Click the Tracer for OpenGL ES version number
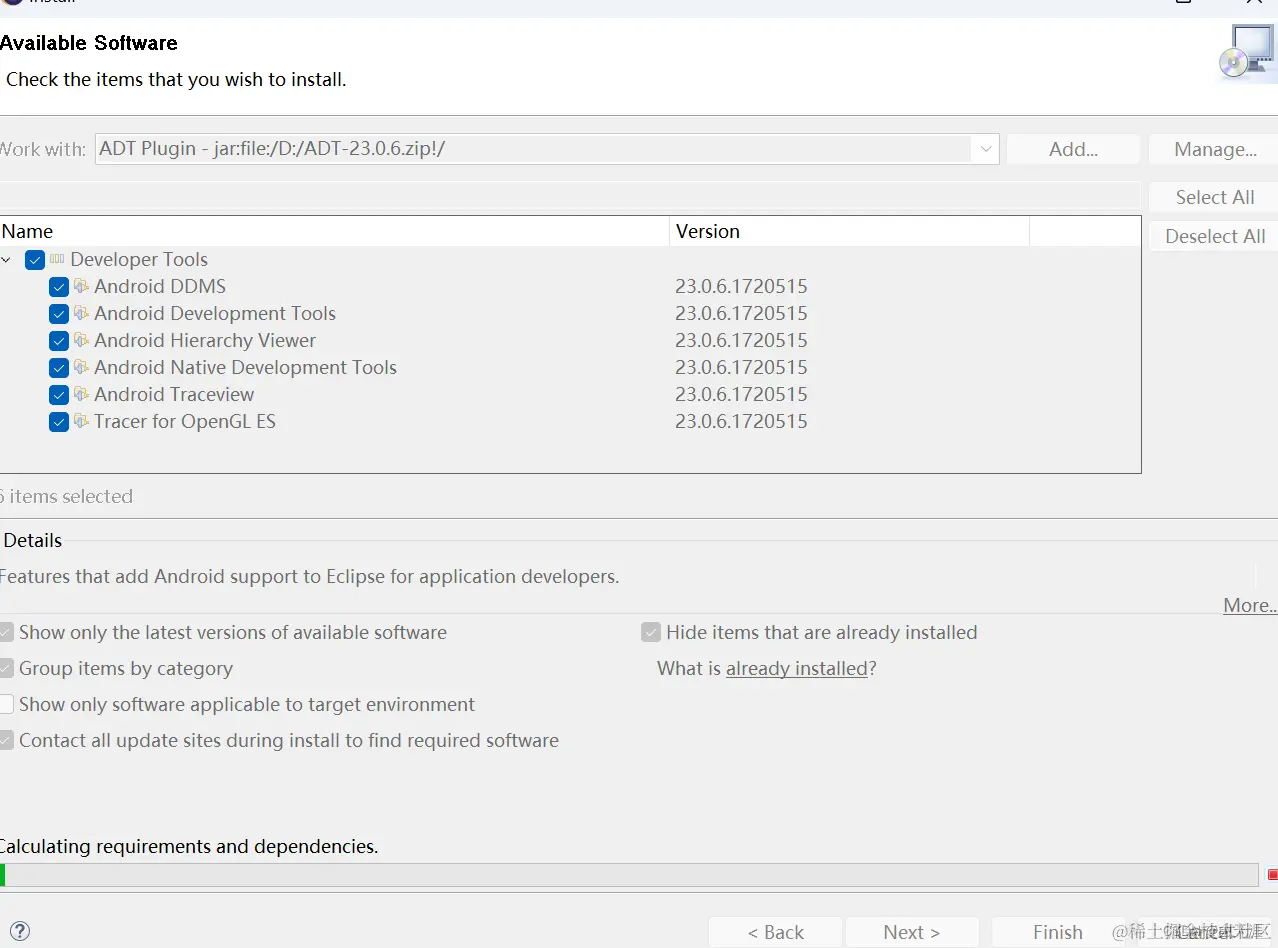The height and width of the screenshot is (948, 1278). [x=741, y=422]
